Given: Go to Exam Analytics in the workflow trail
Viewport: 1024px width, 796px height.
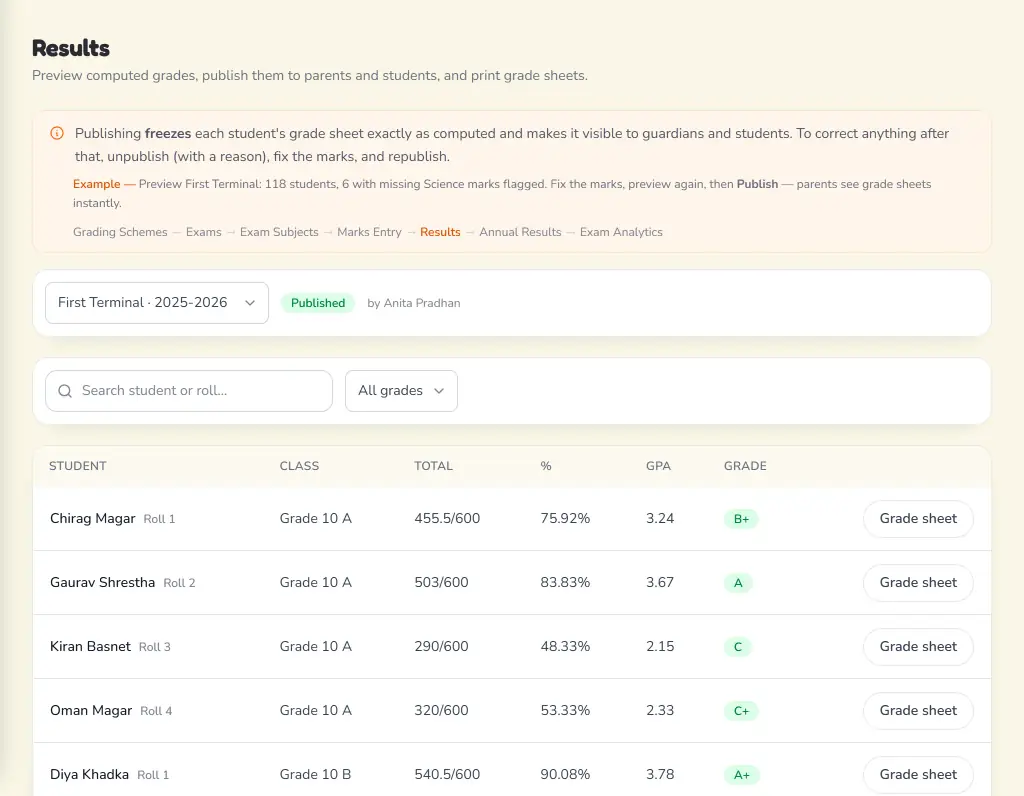Looking at the screenshot, I should click(x=621, y=232).
